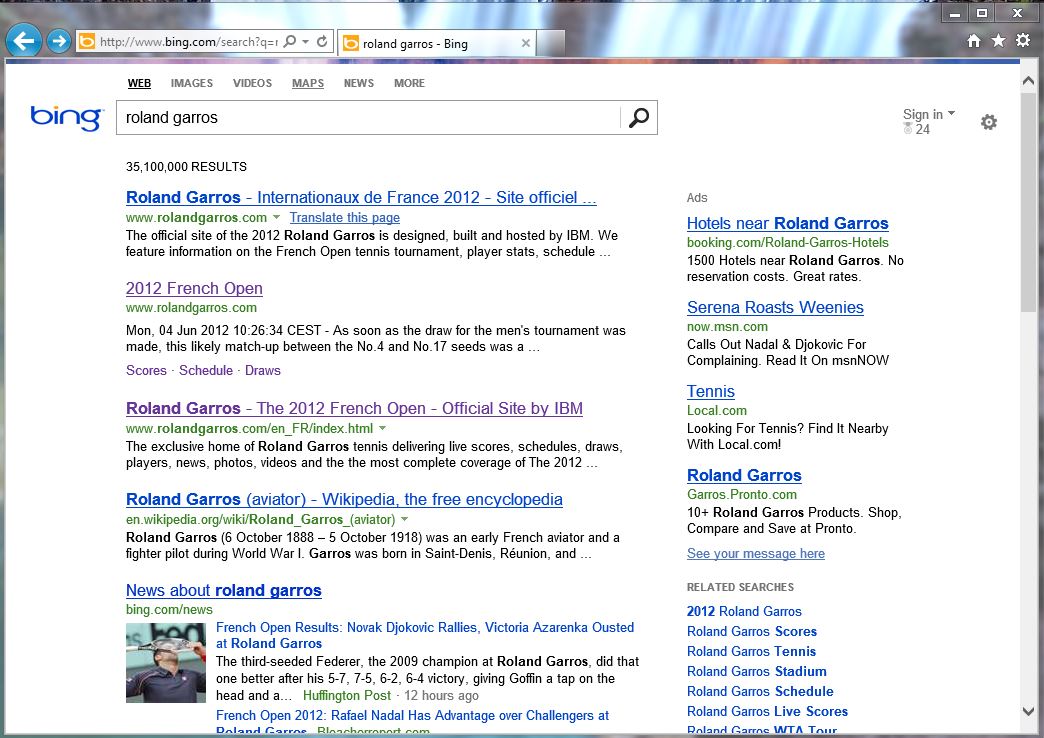
Task: Select 2012 Roland Garros related search
Action: pos(744,611)
